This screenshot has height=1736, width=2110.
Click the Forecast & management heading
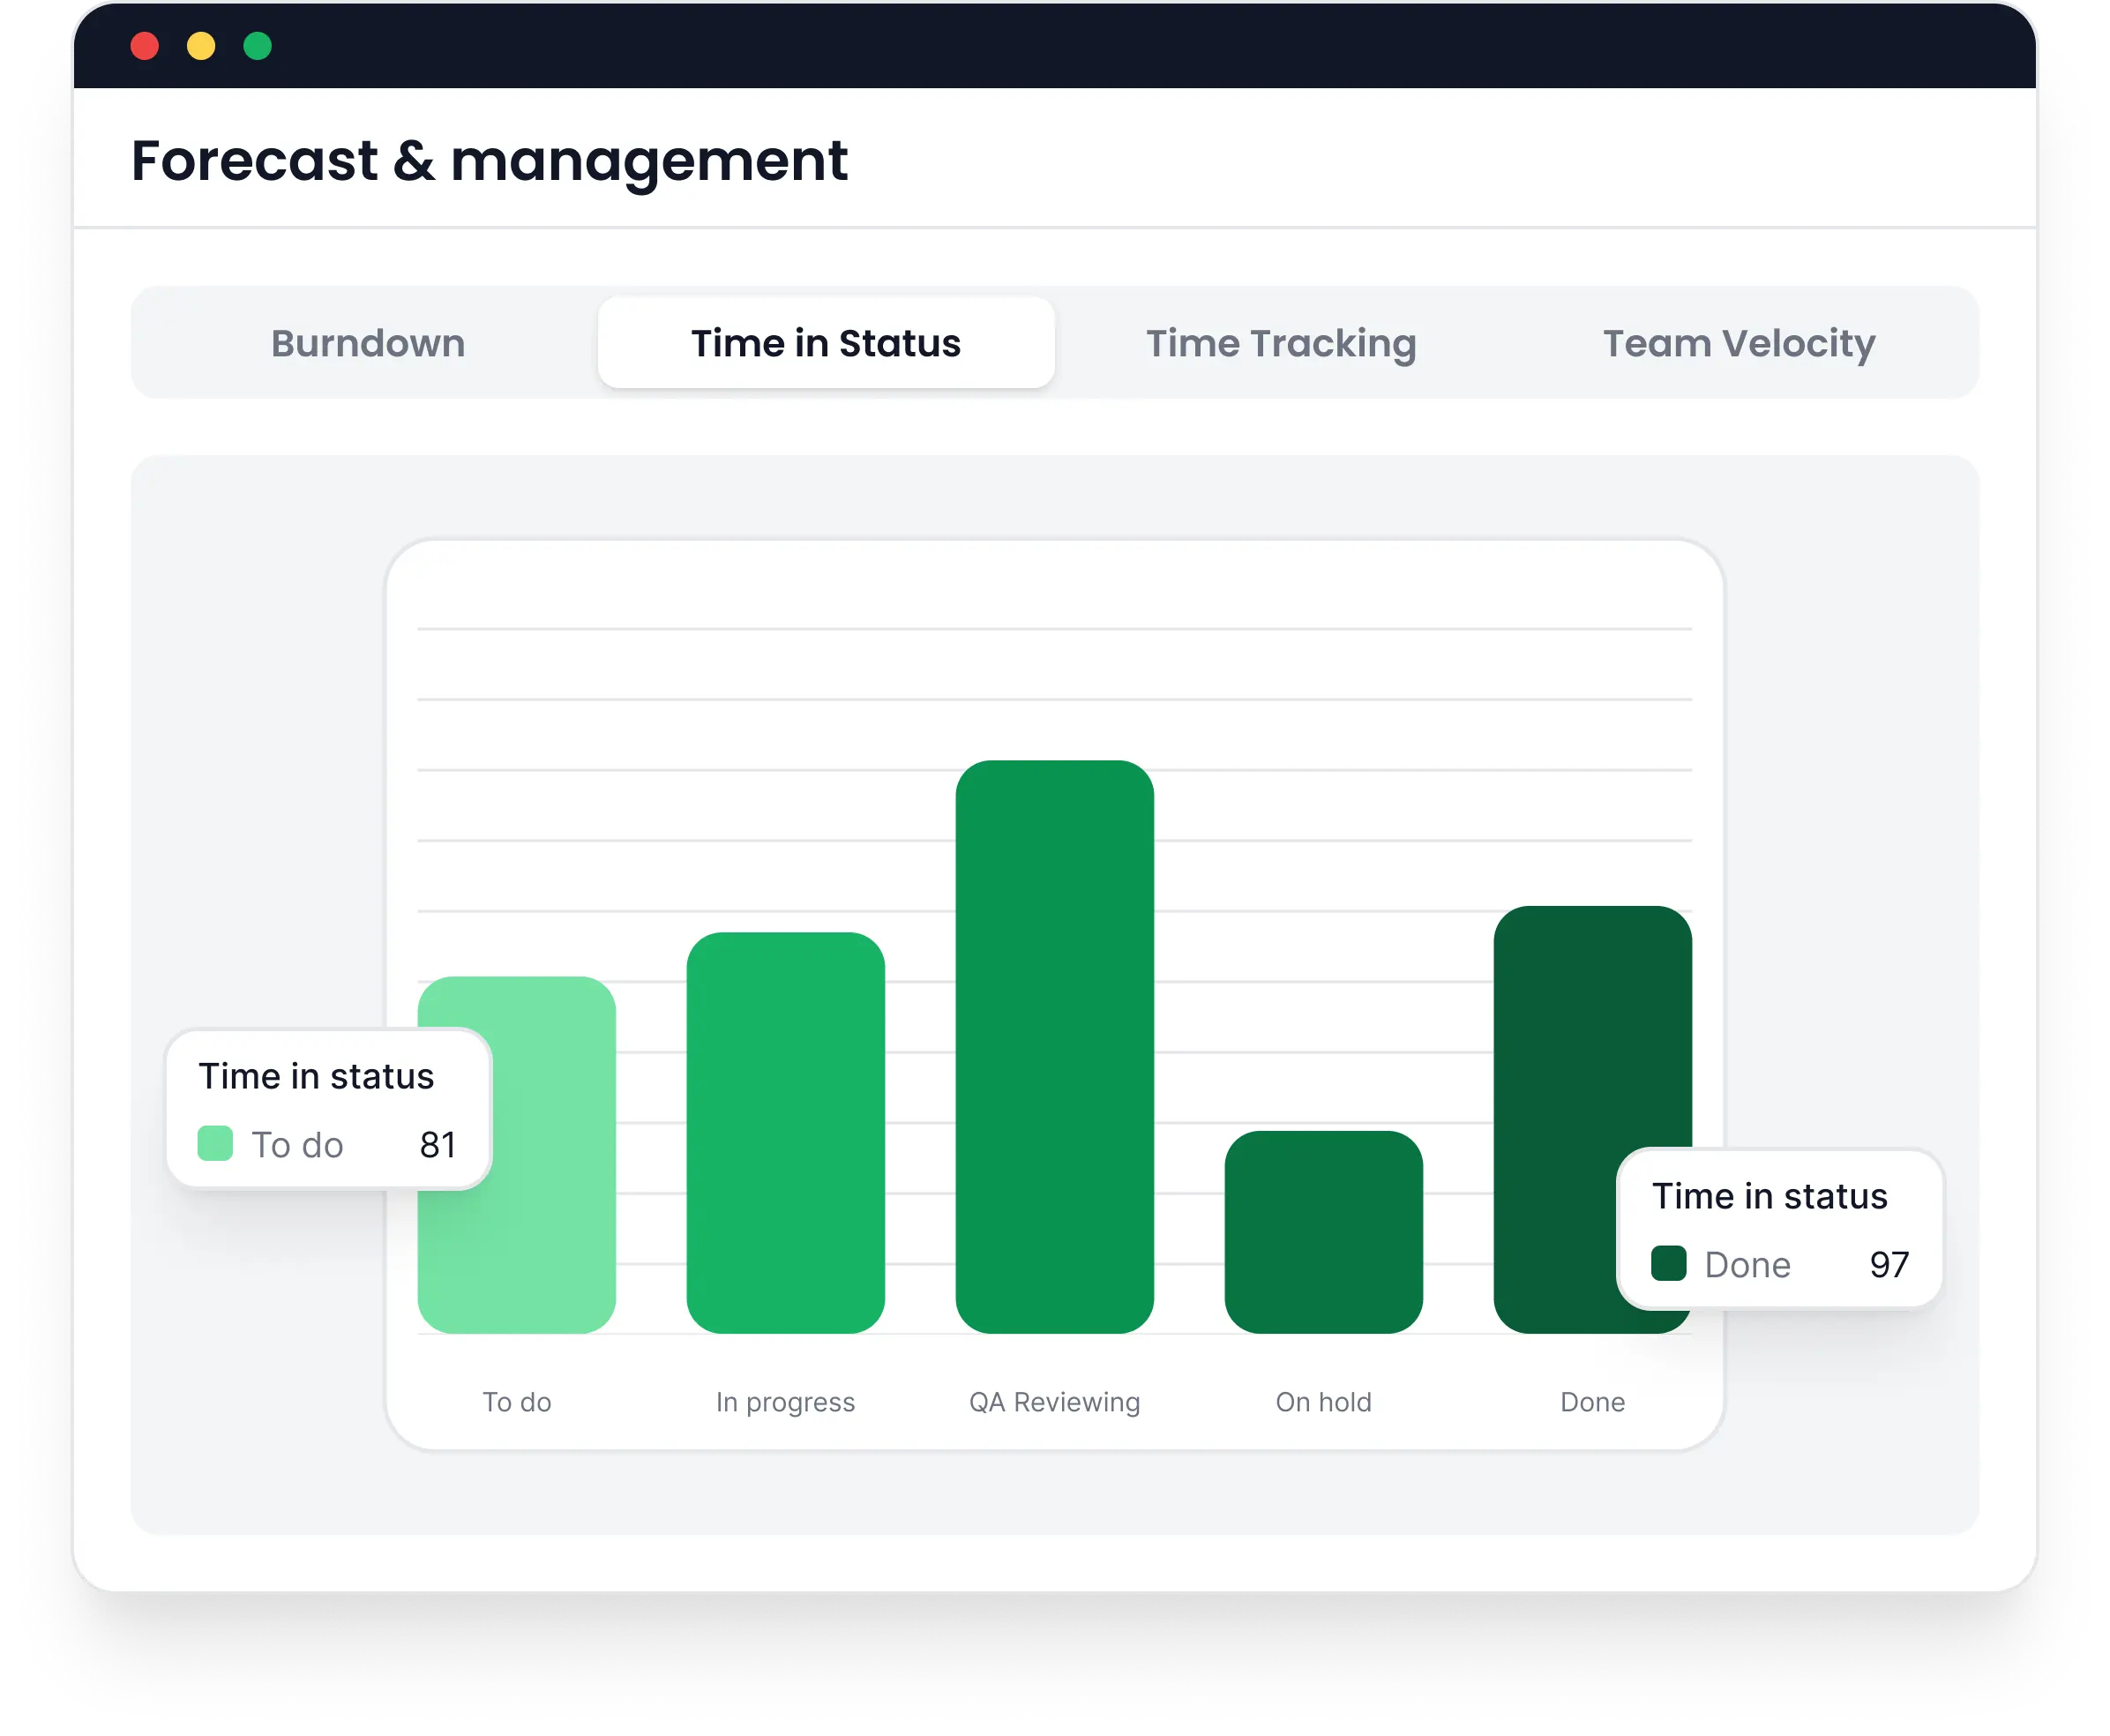(489, 160)
